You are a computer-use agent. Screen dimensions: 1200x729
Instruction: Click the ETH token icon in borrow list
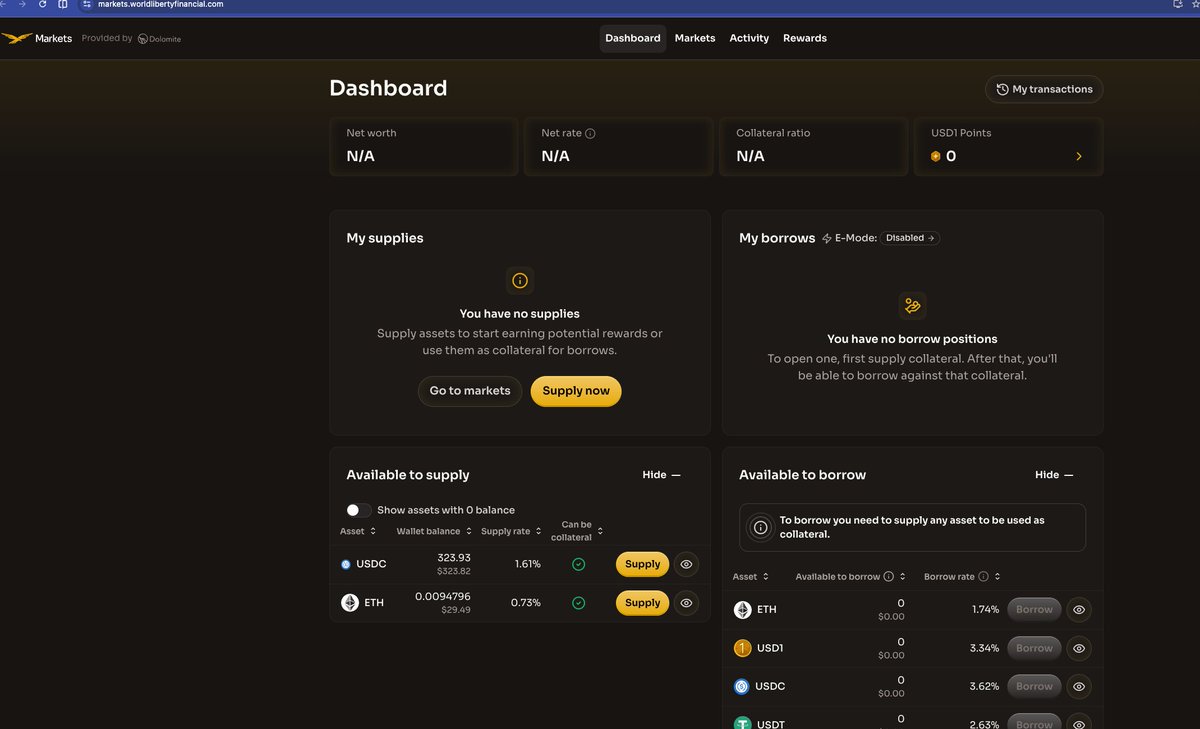(x=742, y=609)
